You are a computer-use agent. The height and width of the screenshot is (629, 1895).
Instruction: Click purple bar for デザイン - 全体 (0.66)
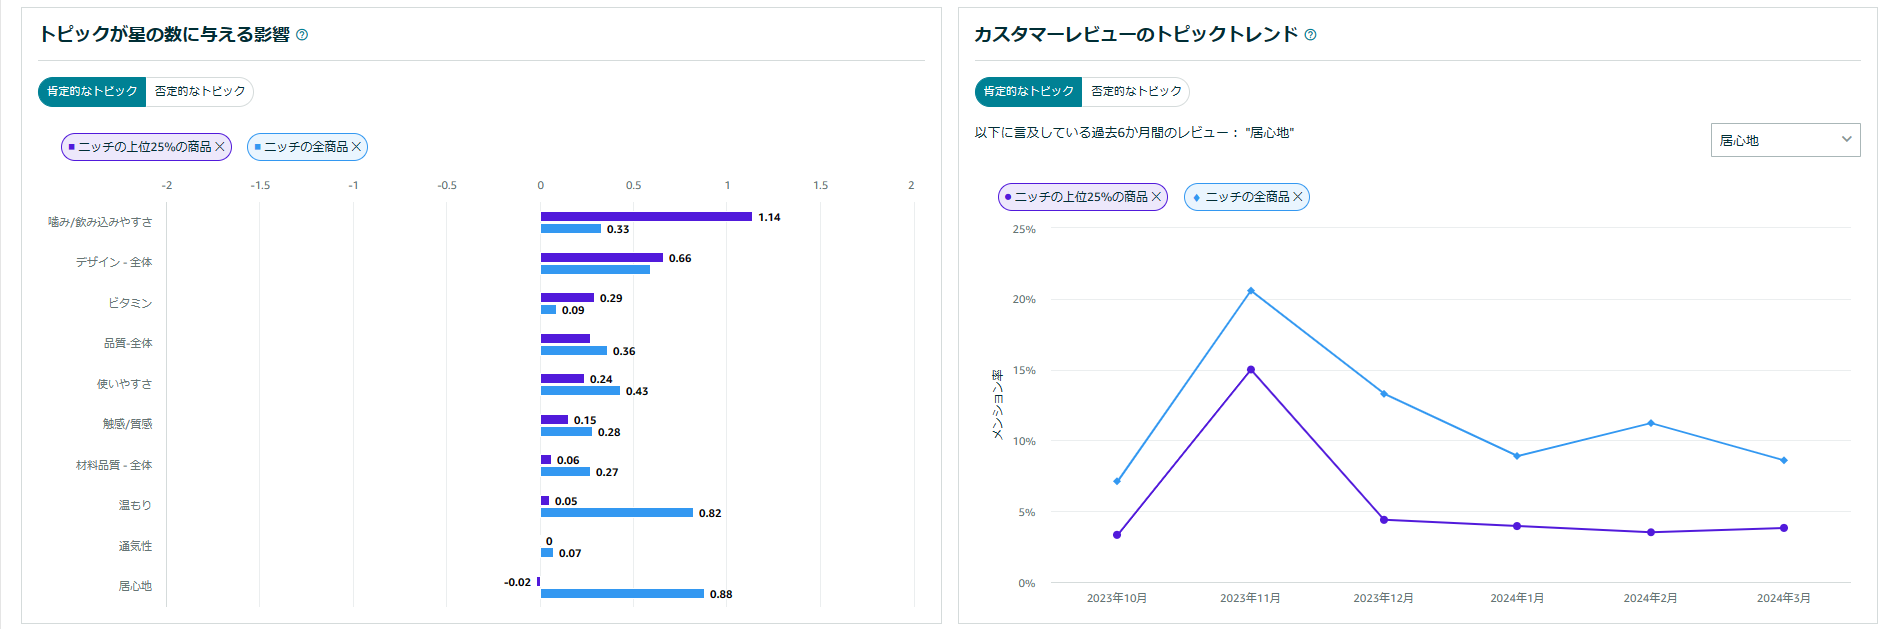tap(602, 258)
